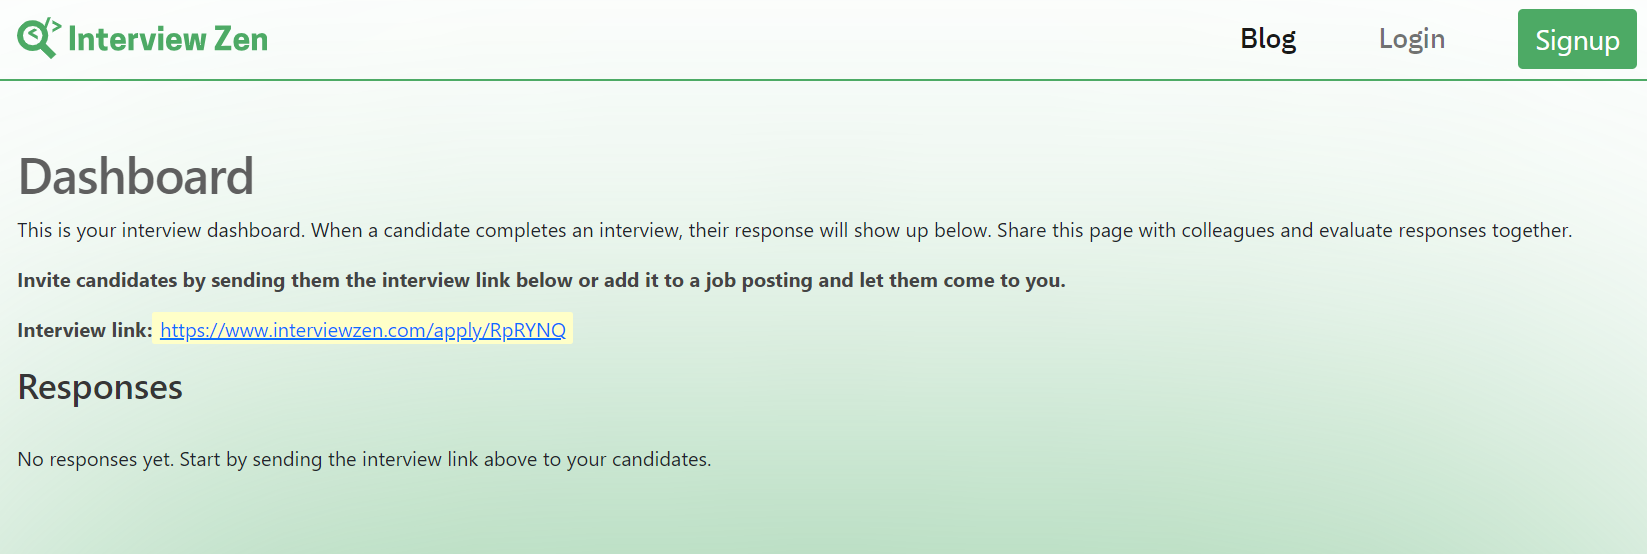The height and width of the screenshot is (554, 1647).
Task: Go to the Login page
Action: 1411,39
